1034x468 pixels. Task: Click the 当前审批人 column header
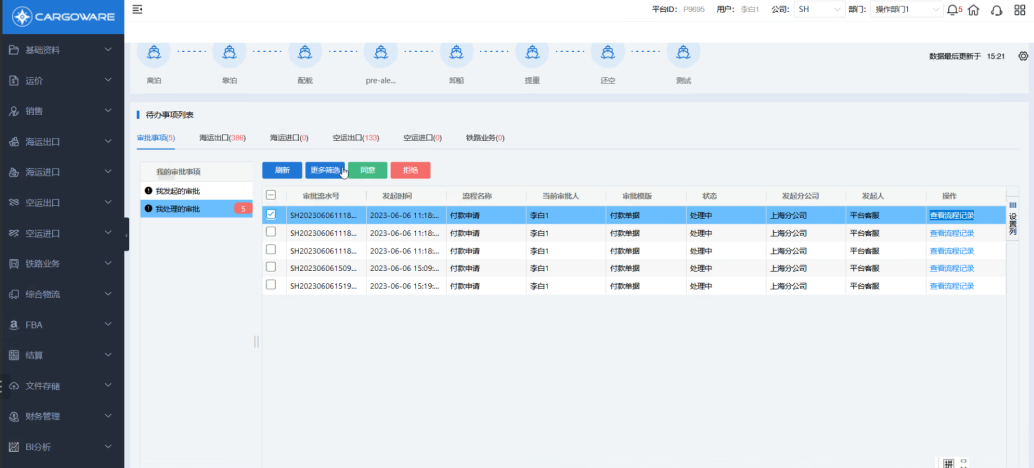pyautogui.click(x=561, y=196)
